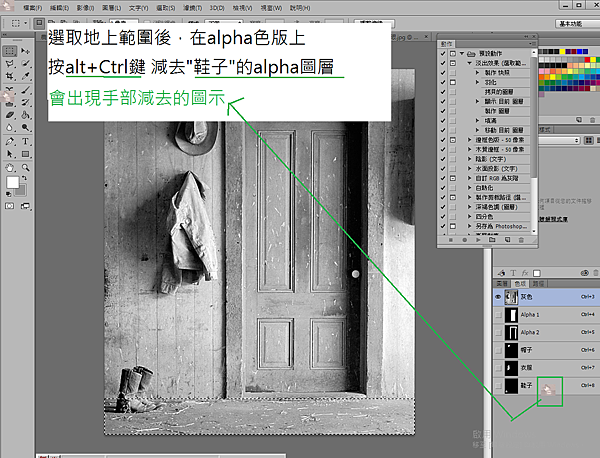This screenshot has width=600, height=458.
Task: Select the Crop tool
Action: 10,76
